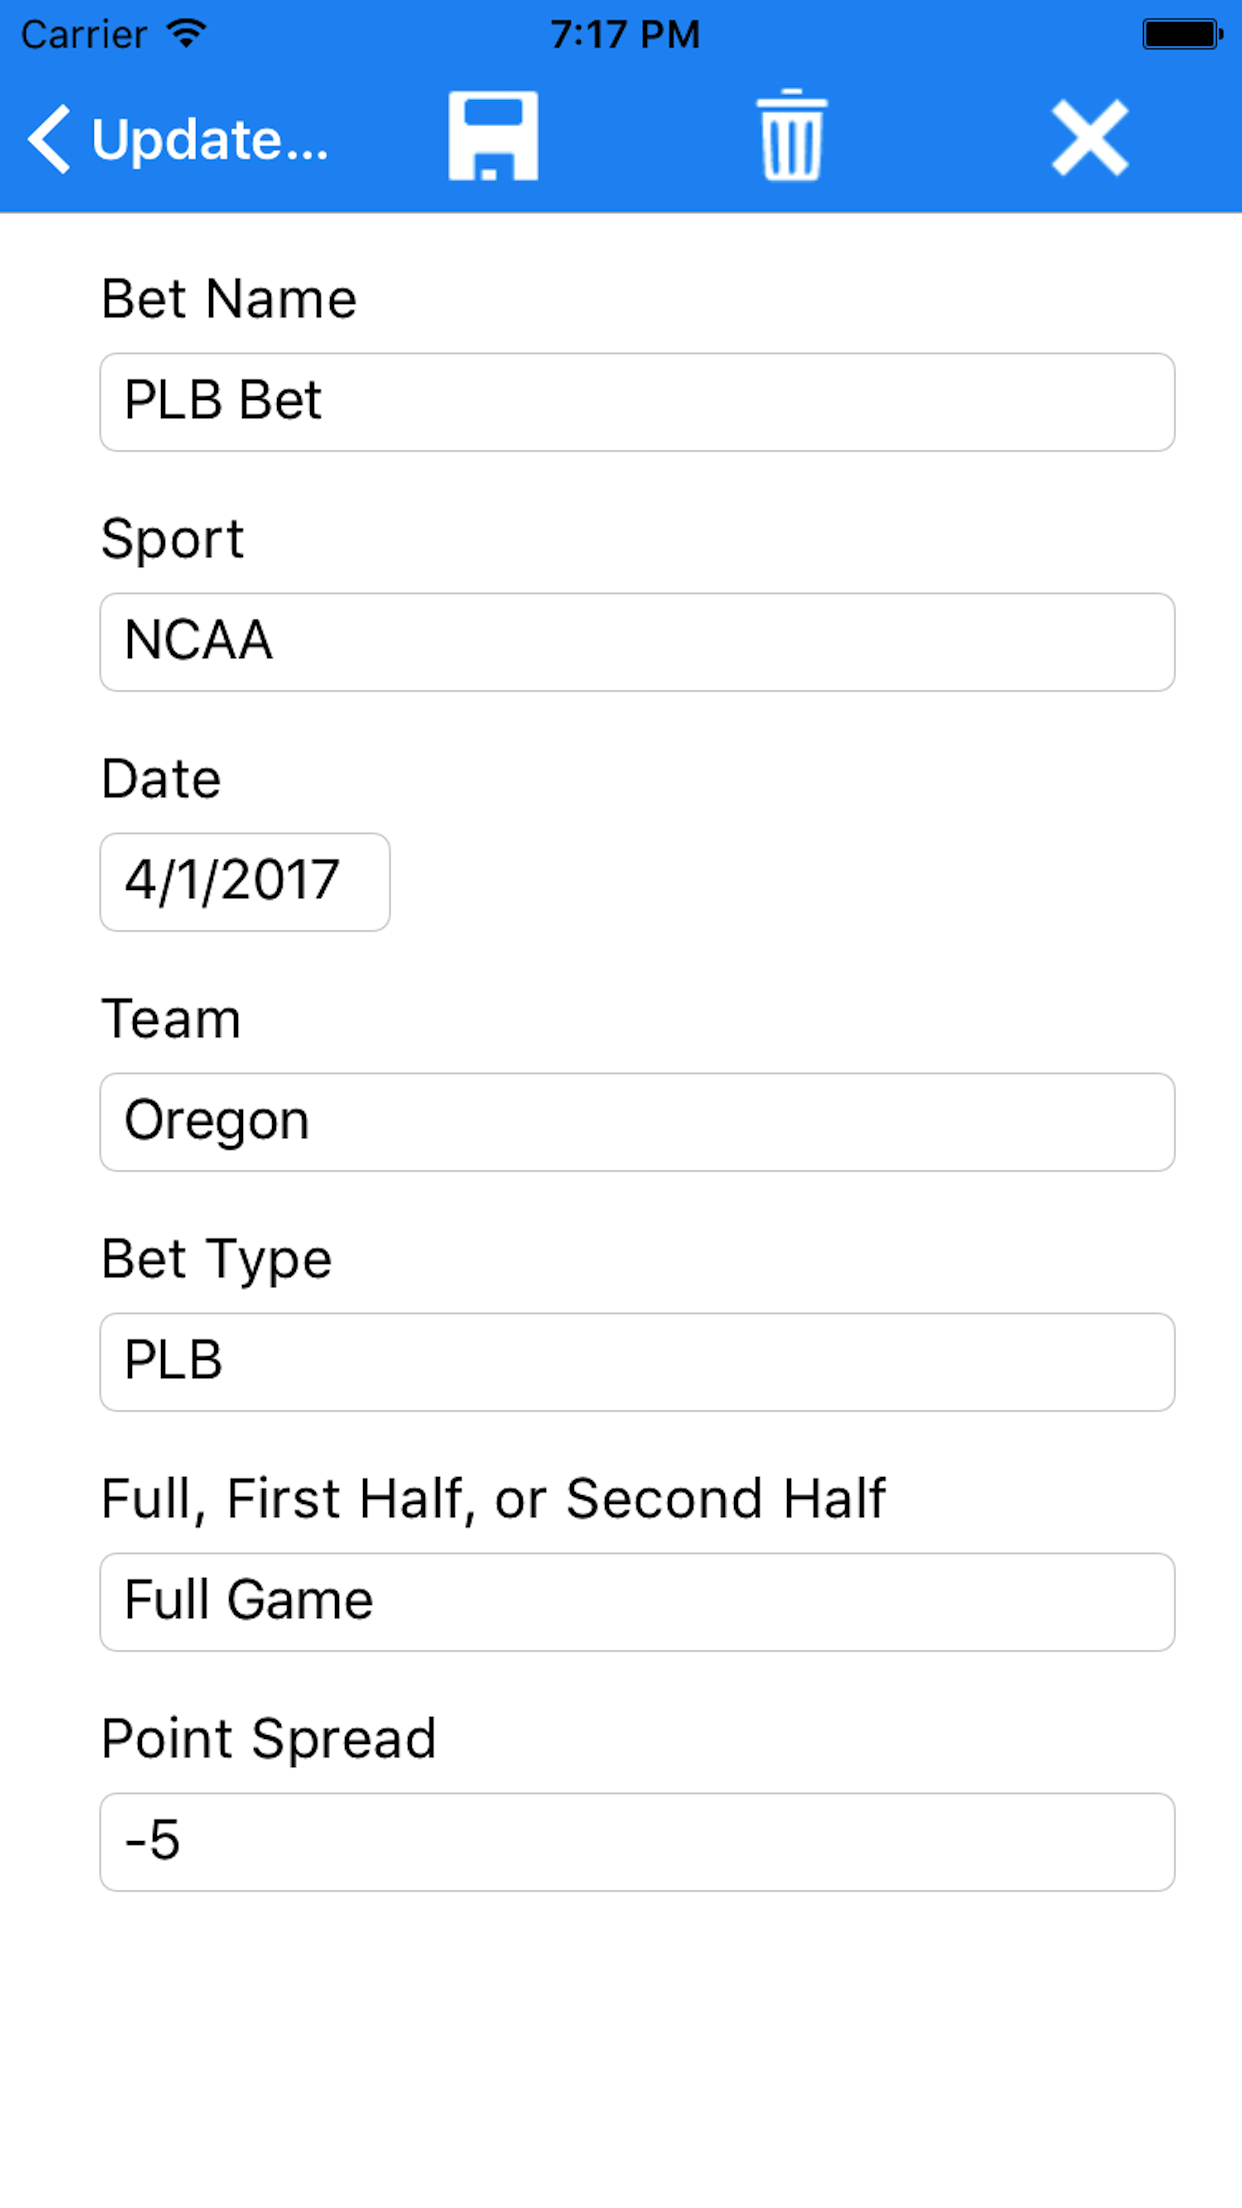Cancel editing with the X icon
Screen dimensions: 1242x2208
coord(1090,138)
